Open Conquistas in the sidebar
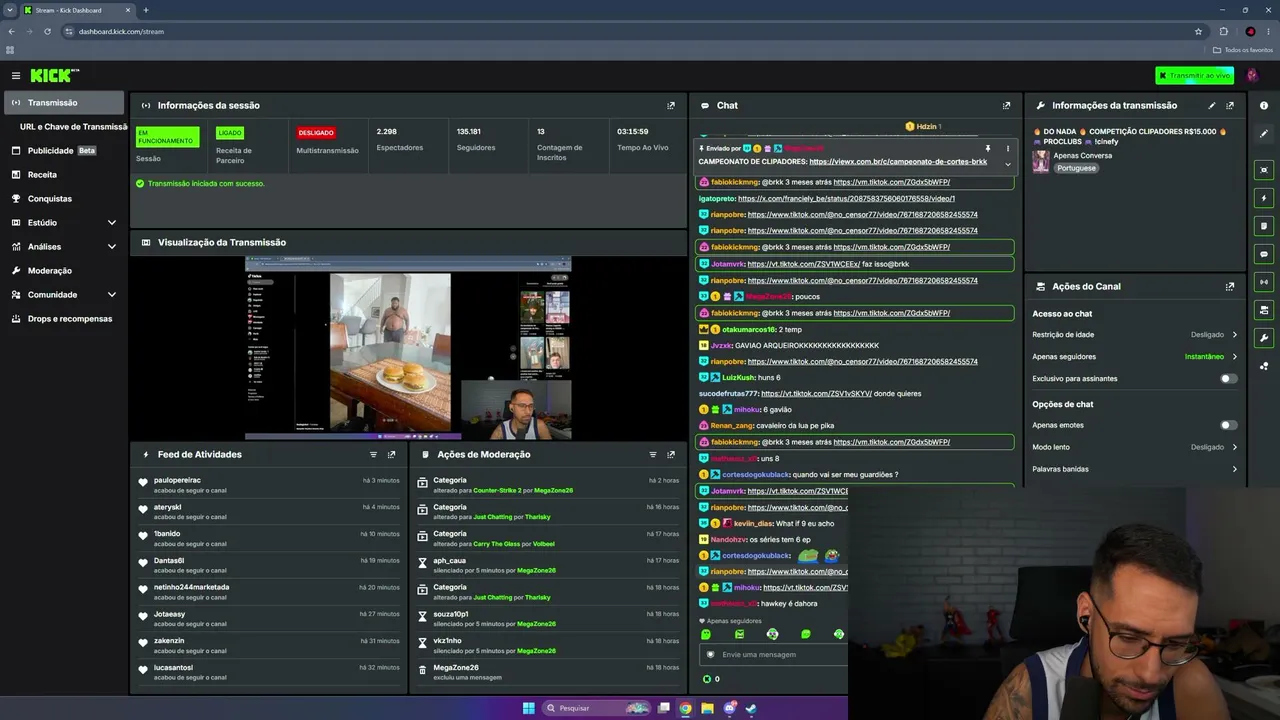The width and height of the screenshot is (1280, 720). [x=64, y=199]
